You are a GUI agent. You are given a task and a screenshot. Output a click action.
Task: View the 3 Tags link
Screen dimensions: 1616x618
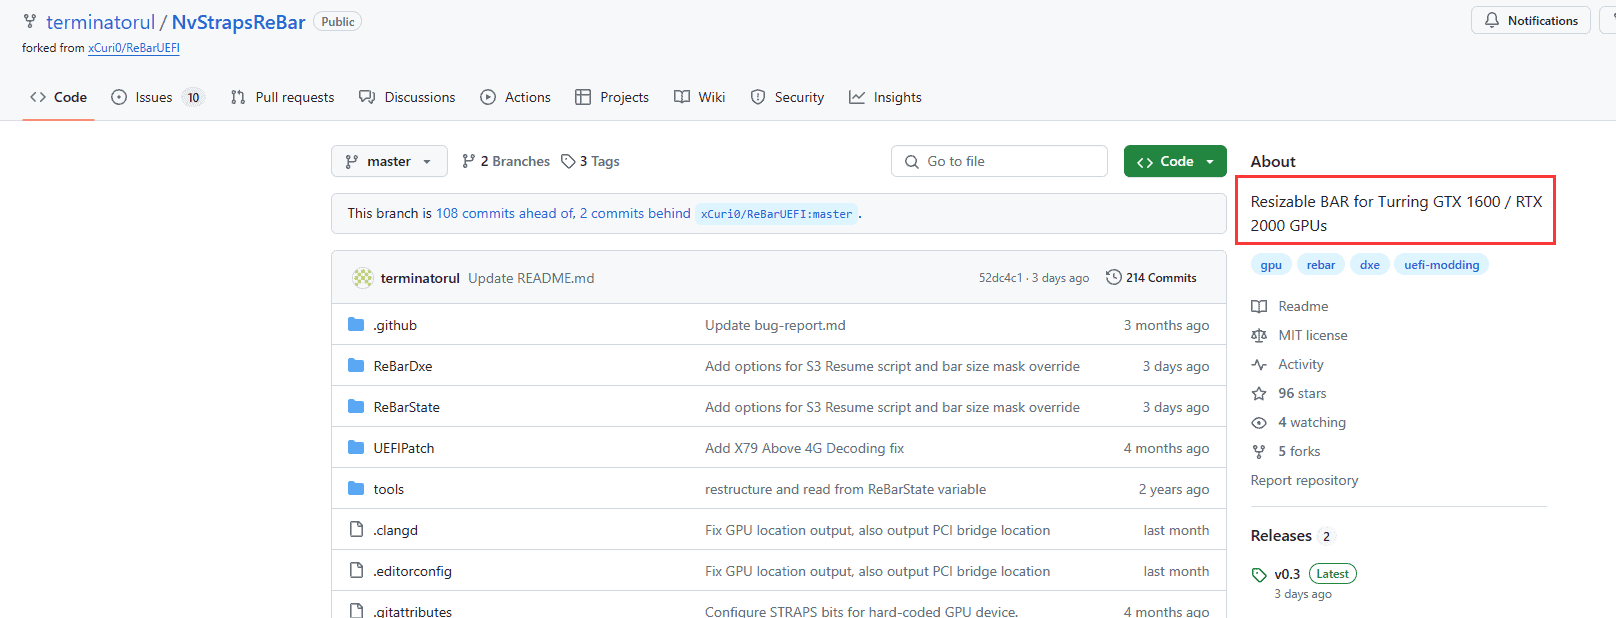click(x=590, y=161)
